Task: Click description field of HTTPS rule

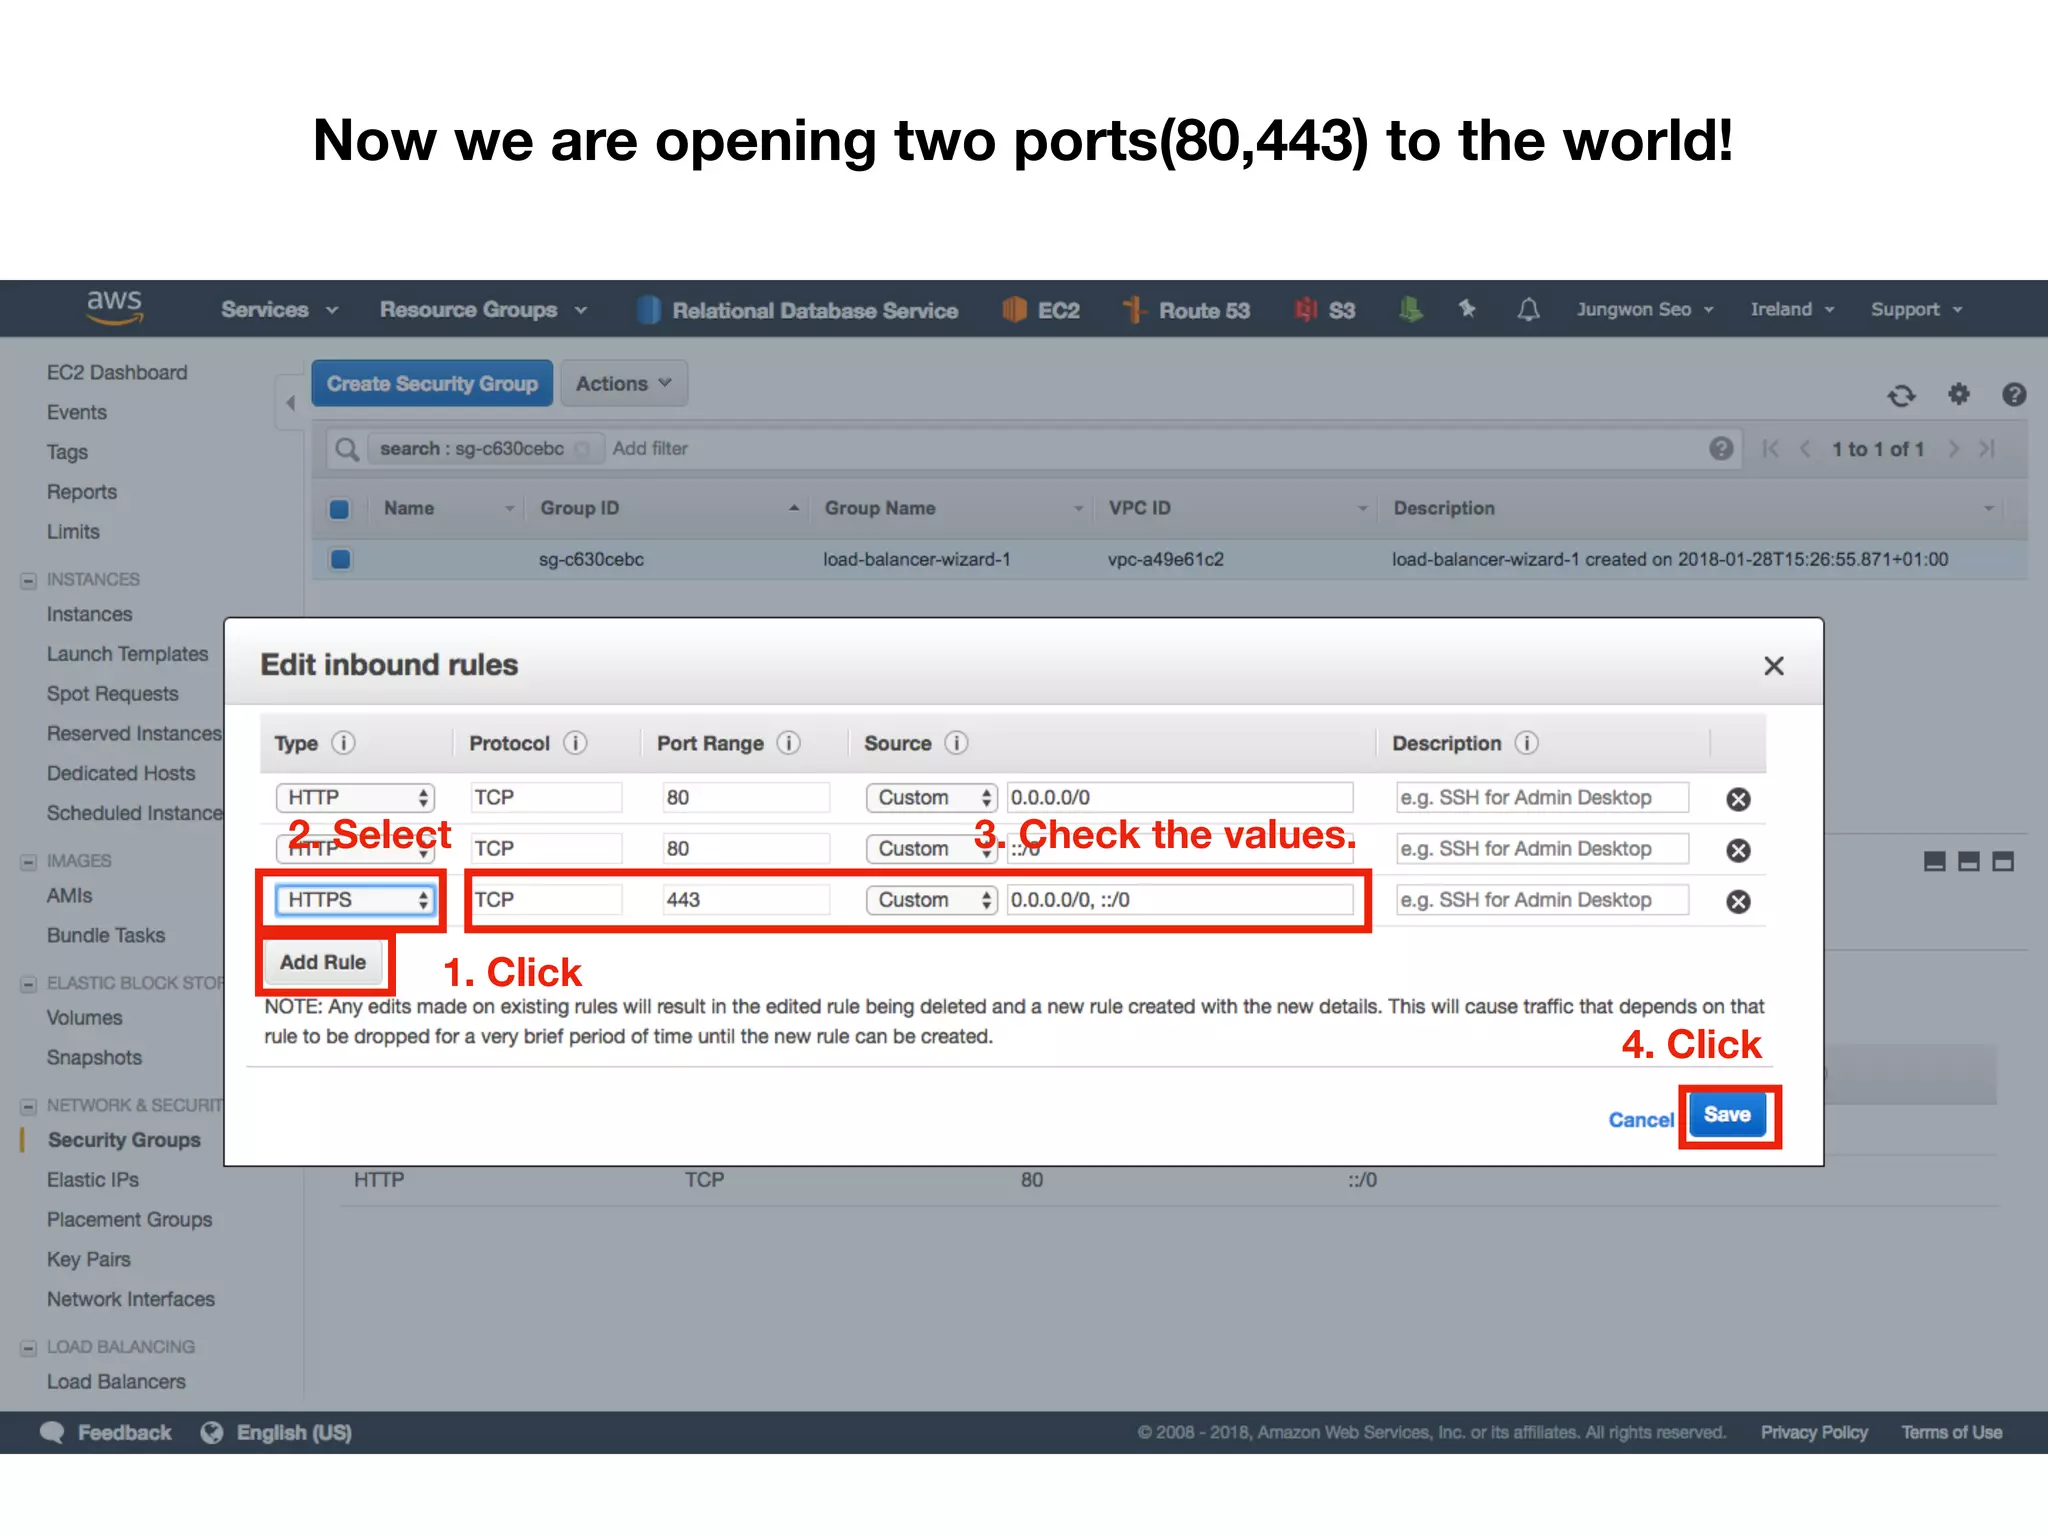Action: point(1543,900)
